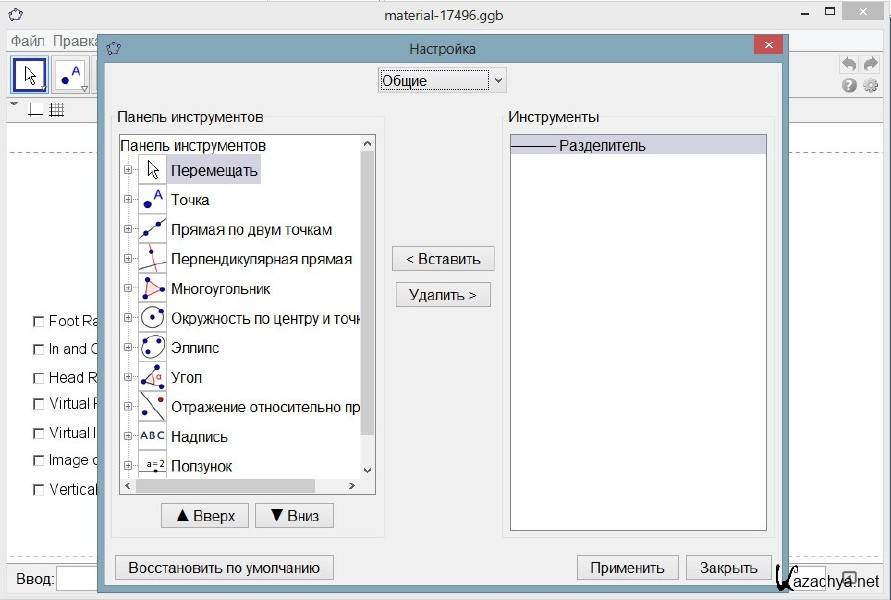This screenshot has width=891, height=600.
Task: Select the Надпись ABC text icon
Action: click(153, 437)
